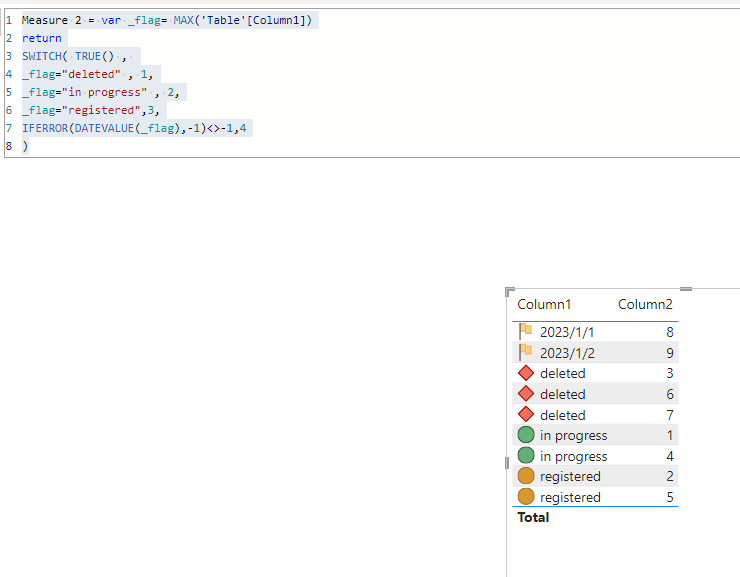
Task: Click green circle icon in the in progress row with value 4
Action: 526,456
